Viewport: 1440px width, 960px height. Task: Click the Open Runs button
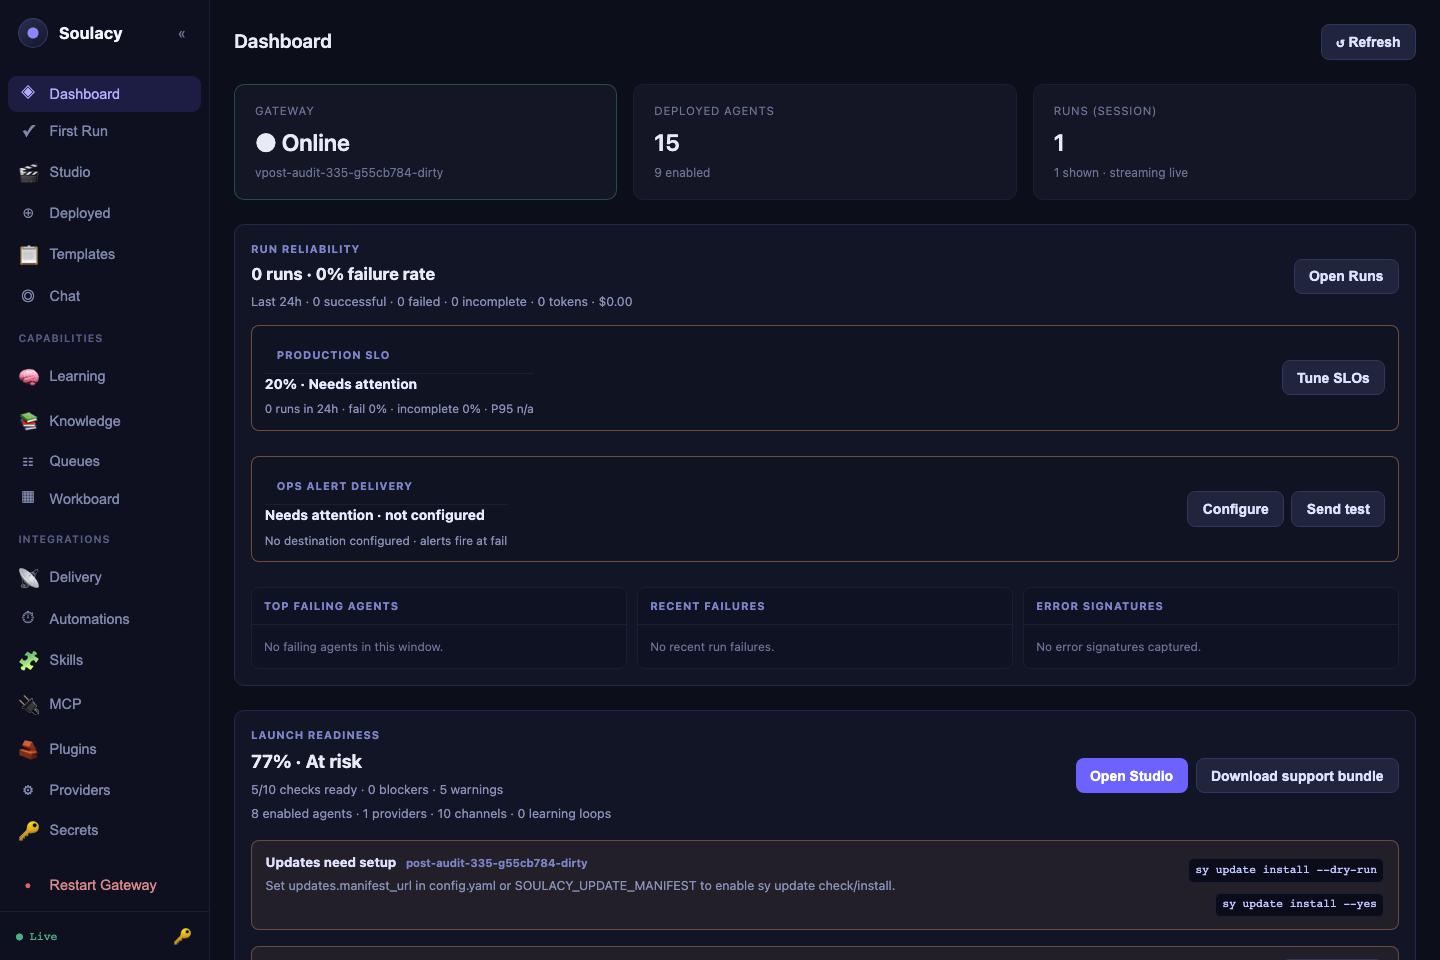coord(1346,276)
